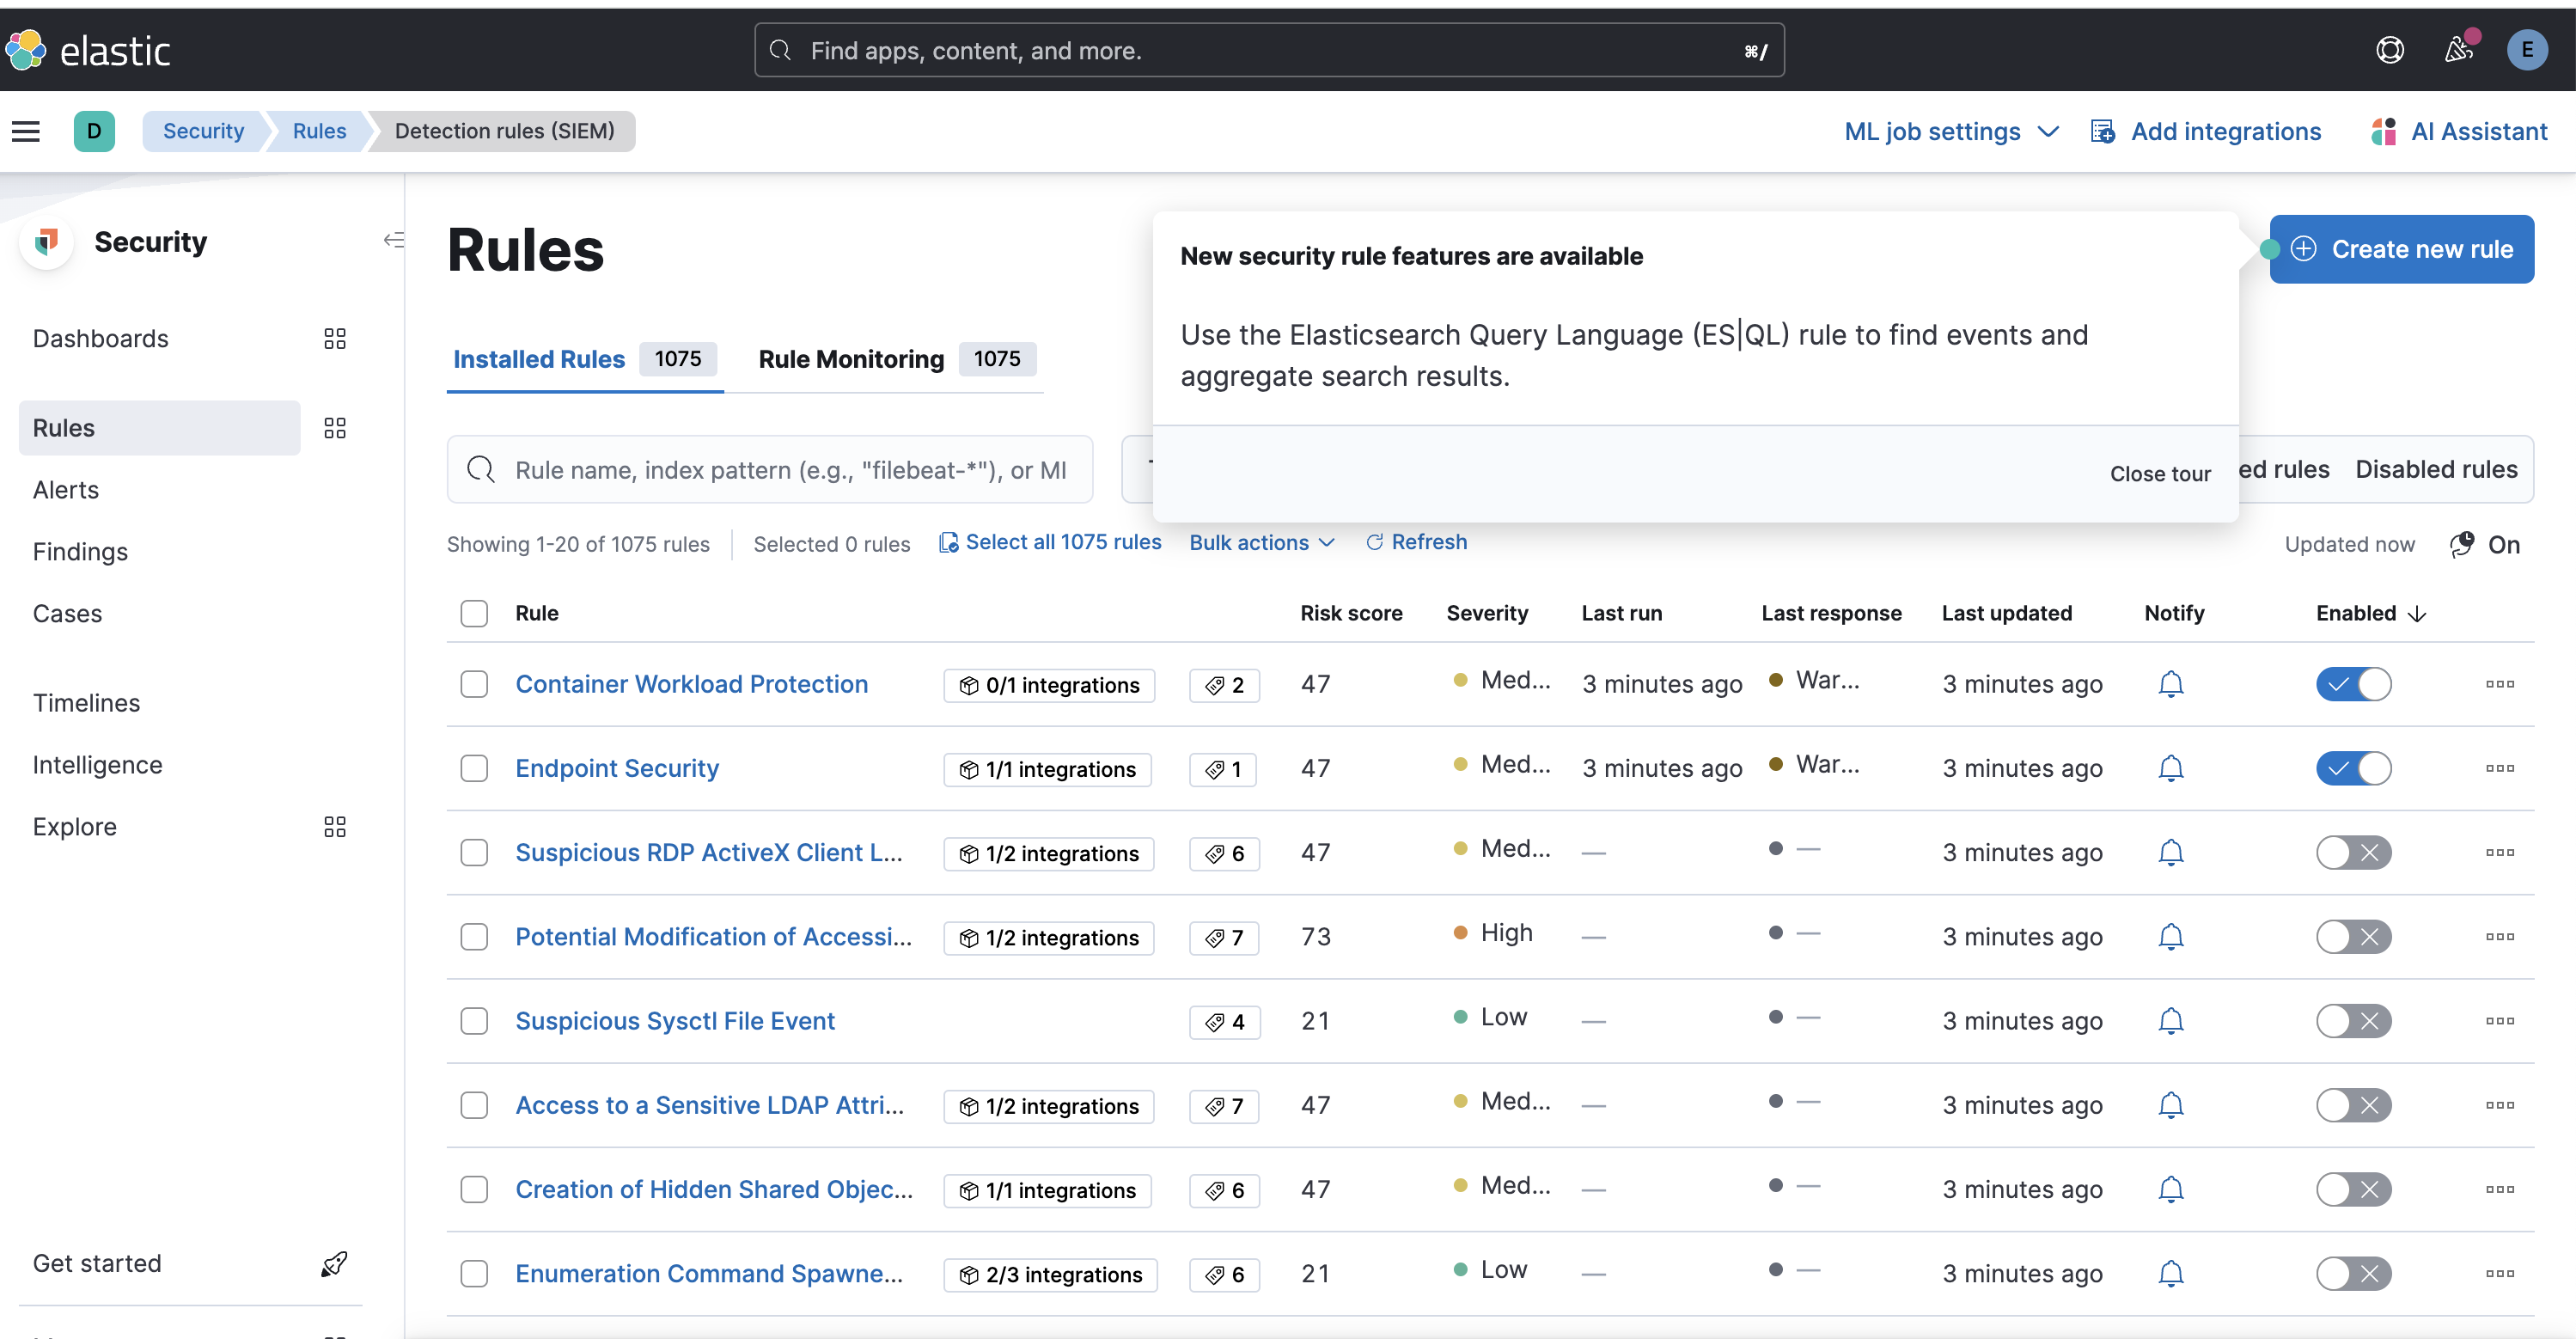This screenshot has width=2576, height=1339.
Task: Click 0/1 integrations badge on Container Workload Protection
Action: (1049, 685)
